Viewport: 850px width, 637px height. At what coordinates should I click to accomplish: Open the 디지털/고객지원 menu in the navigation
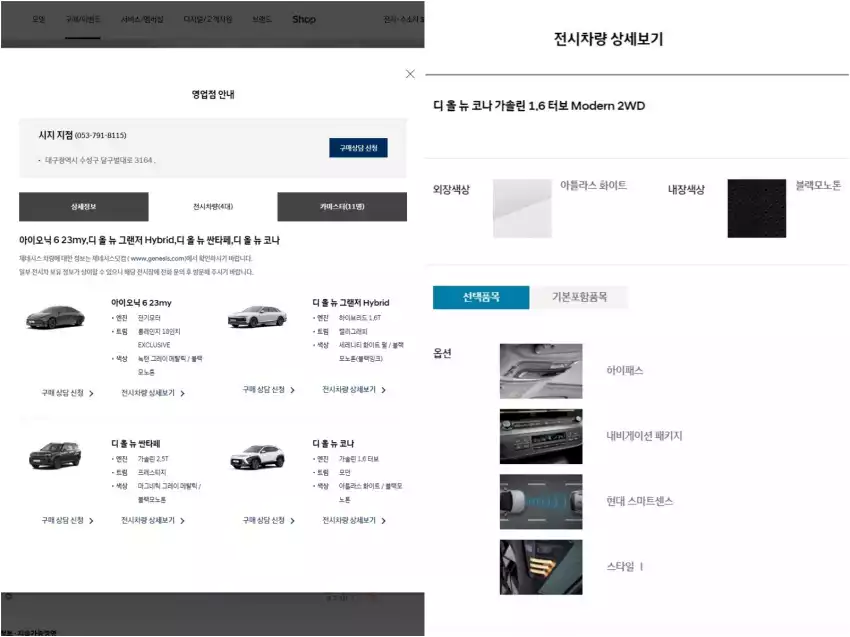[208, 20]
